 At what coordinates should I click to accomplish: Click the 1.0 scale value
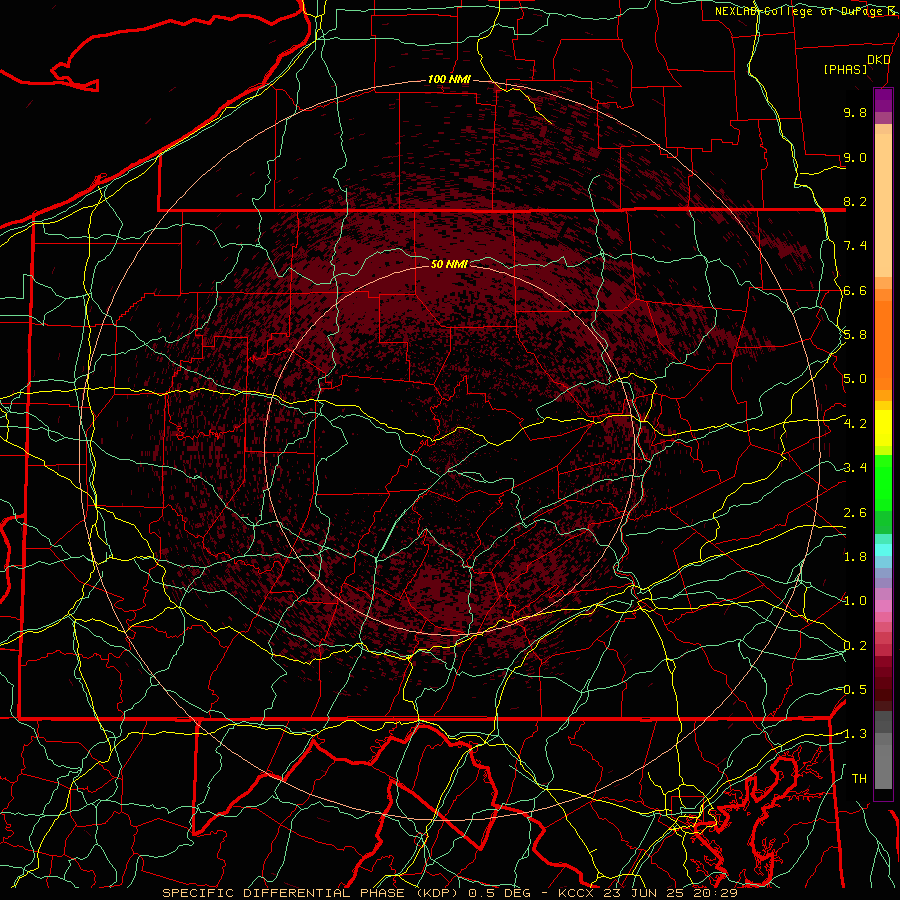(x=855, y=601)
